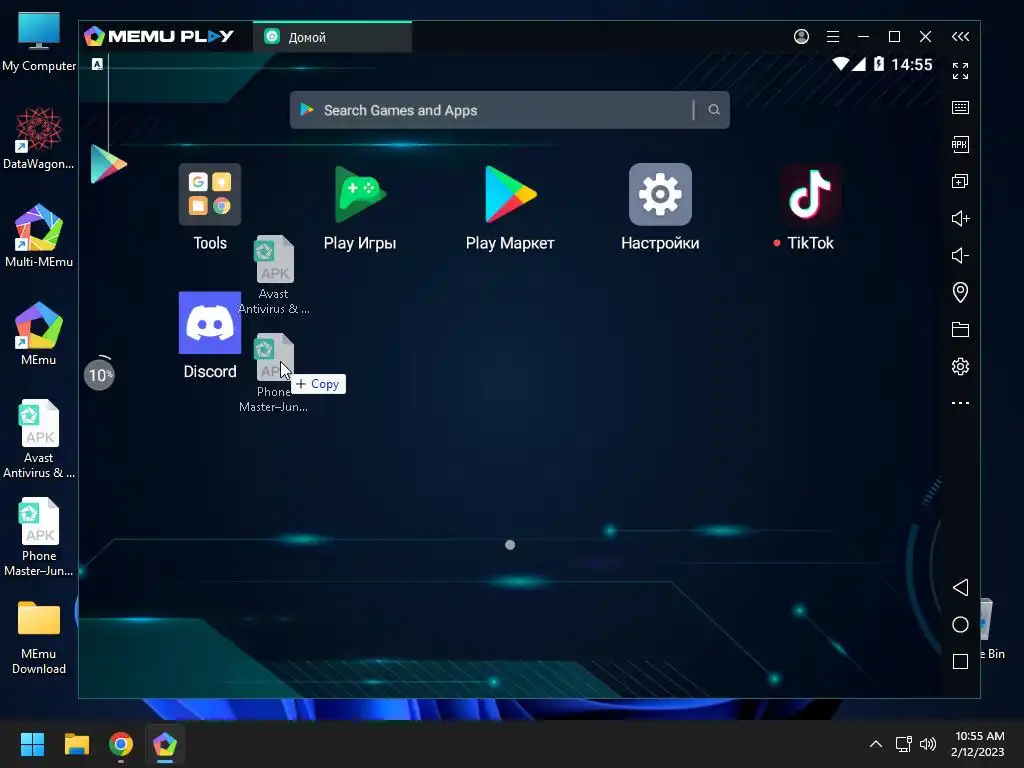Viewport: 1024px width, 768px height.
Task: Click the Wi-Fi status icon in Android
Action: tap(840, 64)
